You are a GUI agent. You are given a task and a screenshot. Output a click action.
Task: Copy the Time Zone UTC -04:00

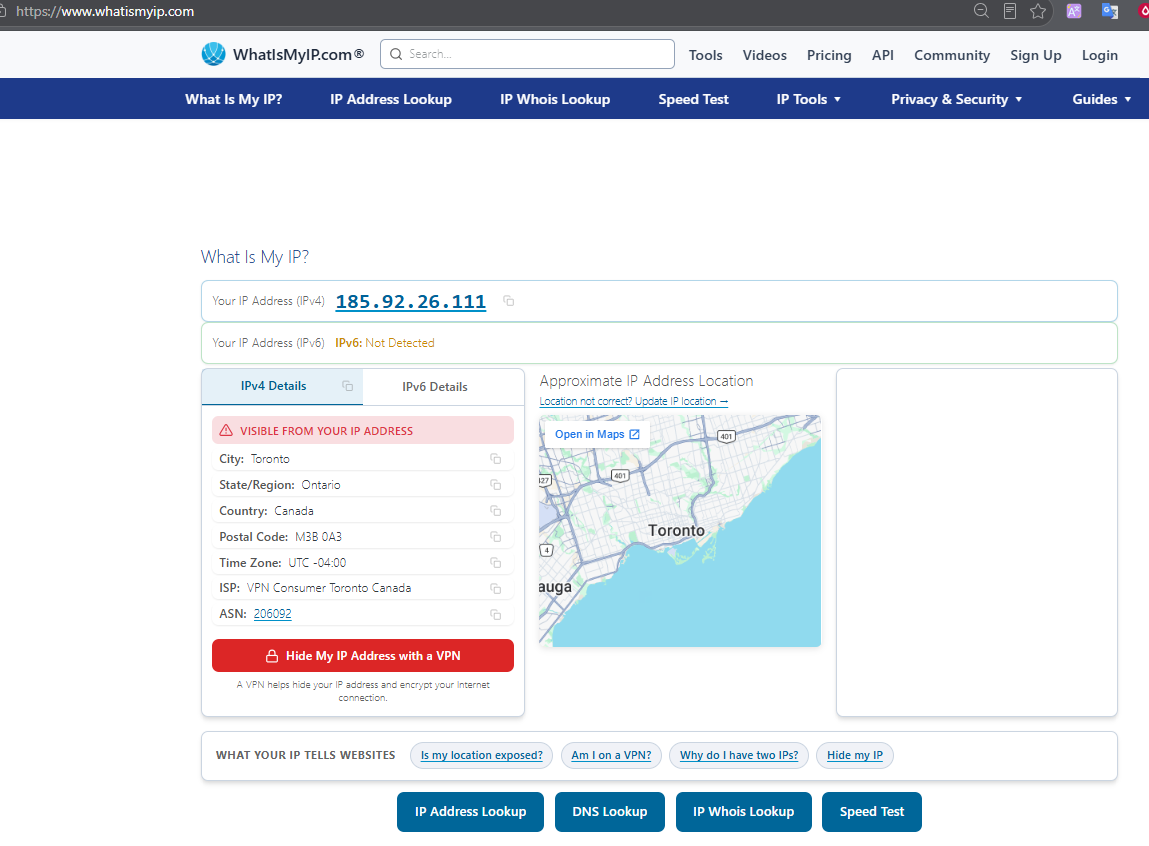coord(495,563)
